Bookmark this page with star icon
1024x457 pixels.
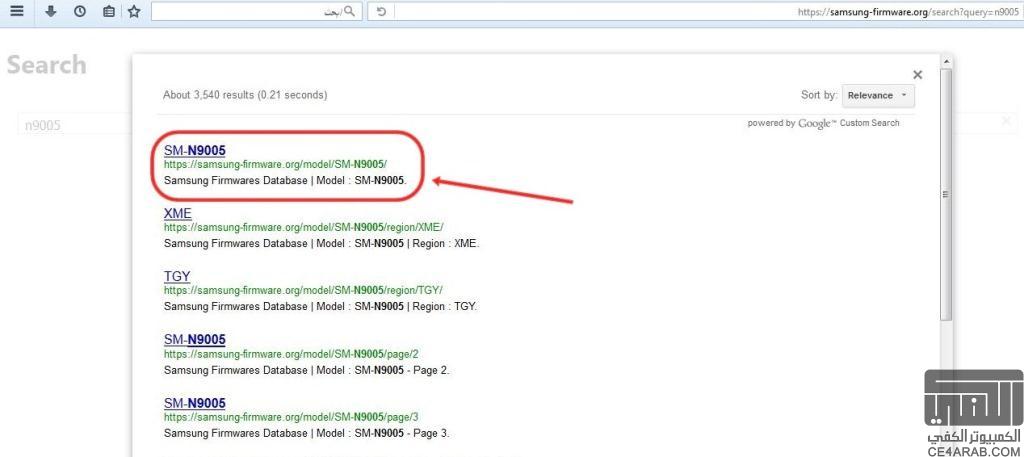coord(134,11)
